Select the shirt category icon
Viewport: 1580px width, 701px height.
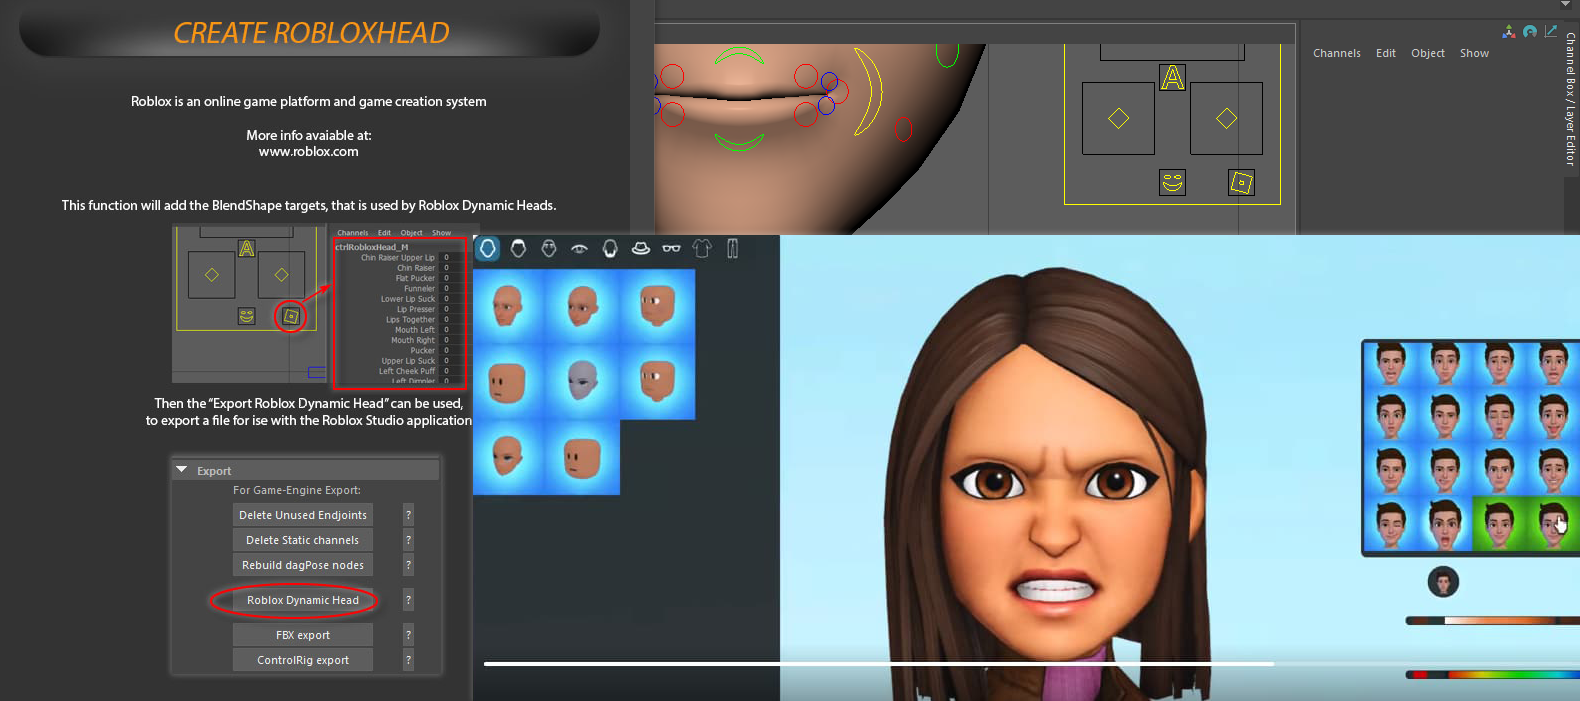coord(702,248)
